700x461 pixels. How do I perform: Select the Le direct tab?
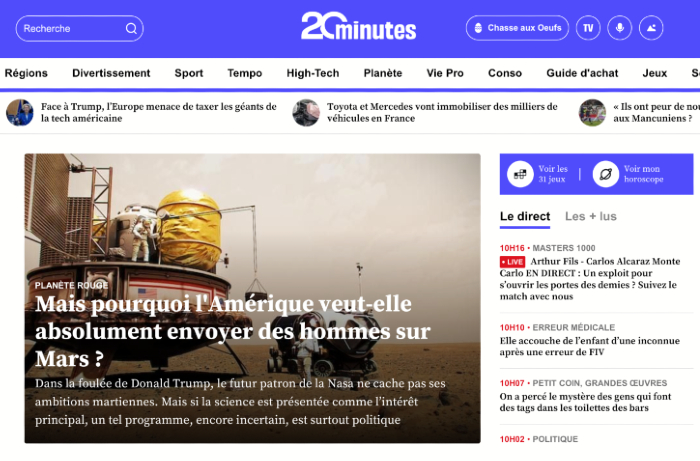[525, 216]
